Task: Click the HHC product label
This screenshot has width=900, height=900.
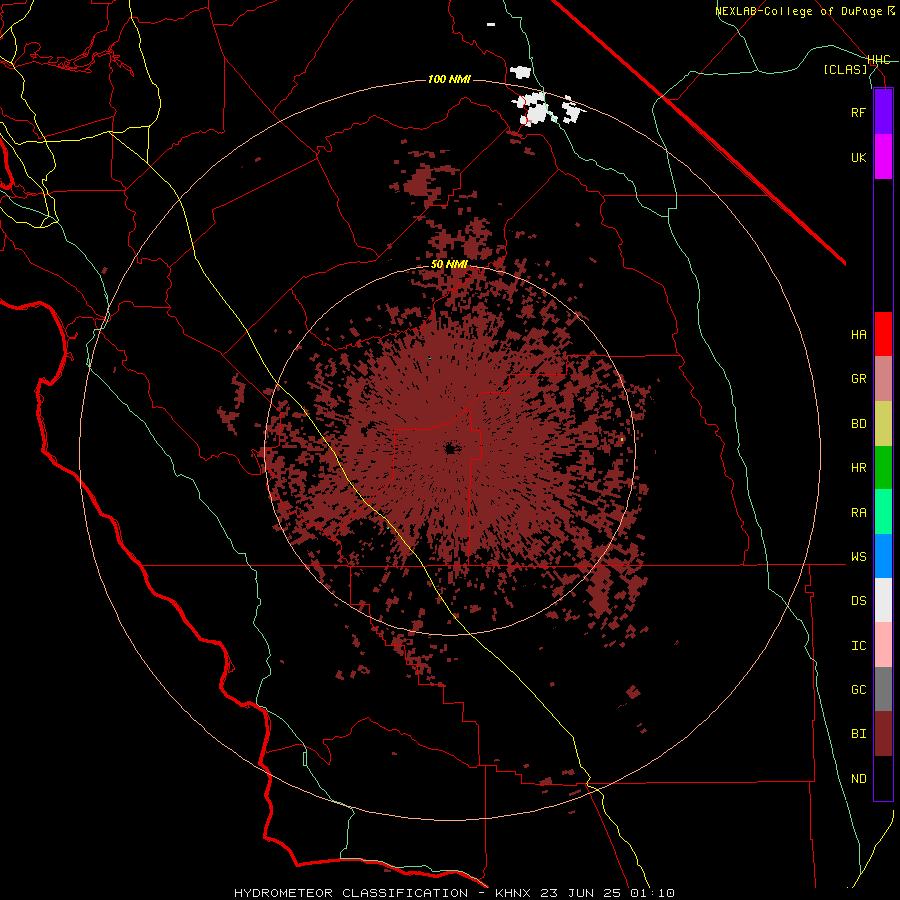Action: (879, 60)
